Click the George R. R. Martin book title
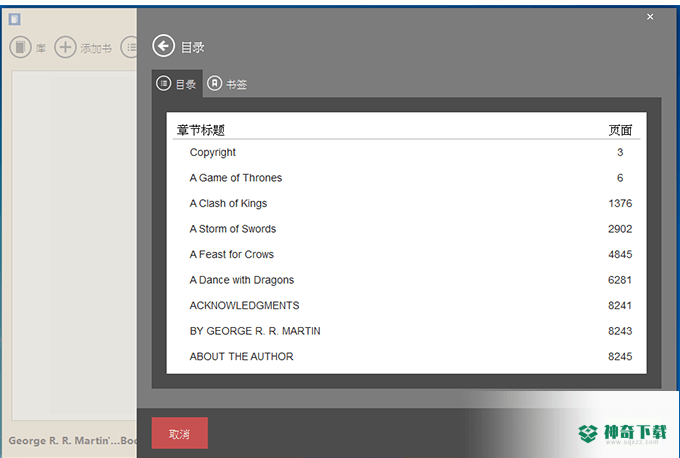The height and width of the screenshot is (458, 680). pos(72,441)
